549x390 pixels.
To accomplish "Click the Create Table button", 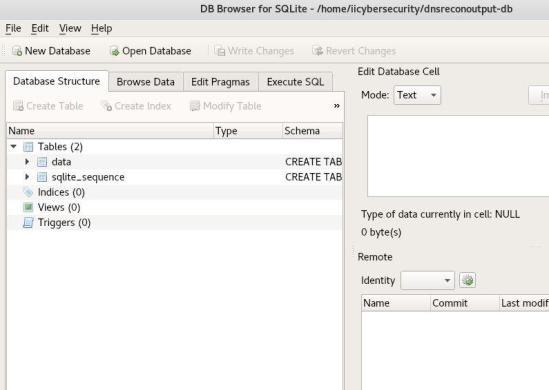I will tap(48, 106).
